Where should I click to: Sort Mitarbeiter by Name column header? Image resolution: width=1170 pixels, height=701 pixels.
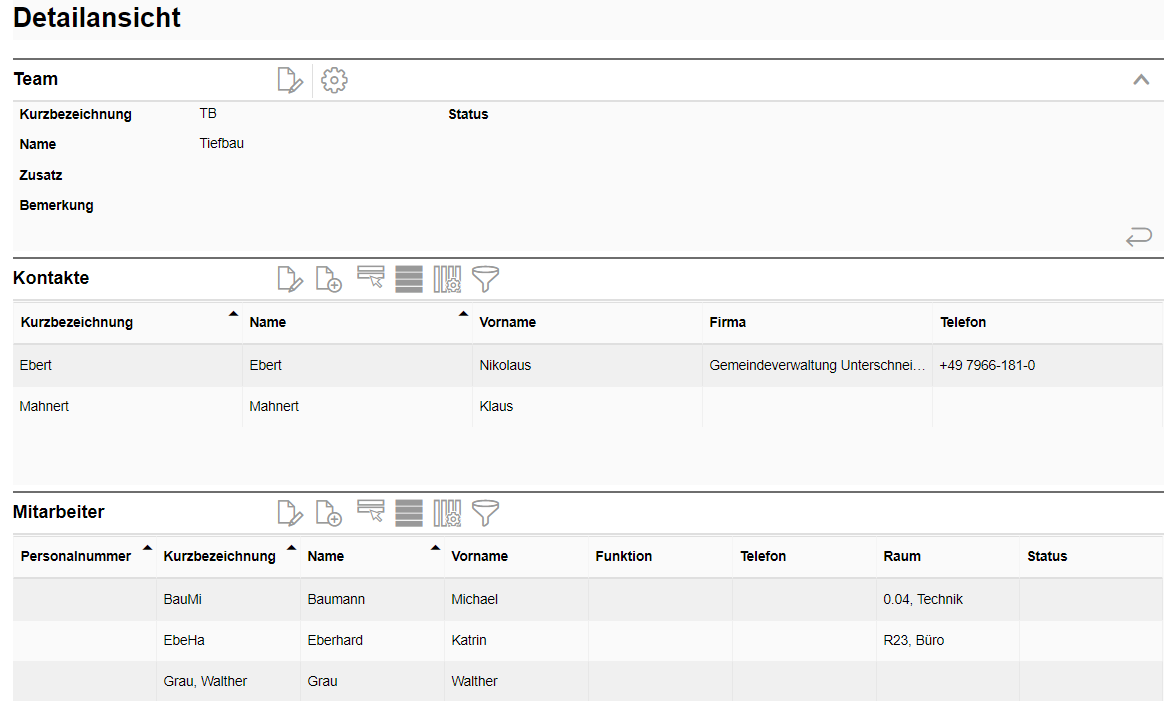pos(326,556)
